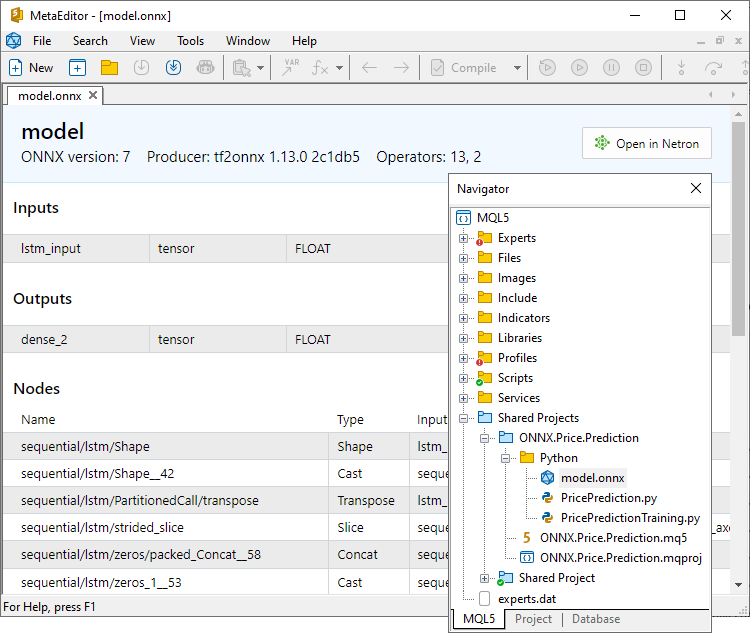Click the step into icon
The image size is (750, 633).
682,68
